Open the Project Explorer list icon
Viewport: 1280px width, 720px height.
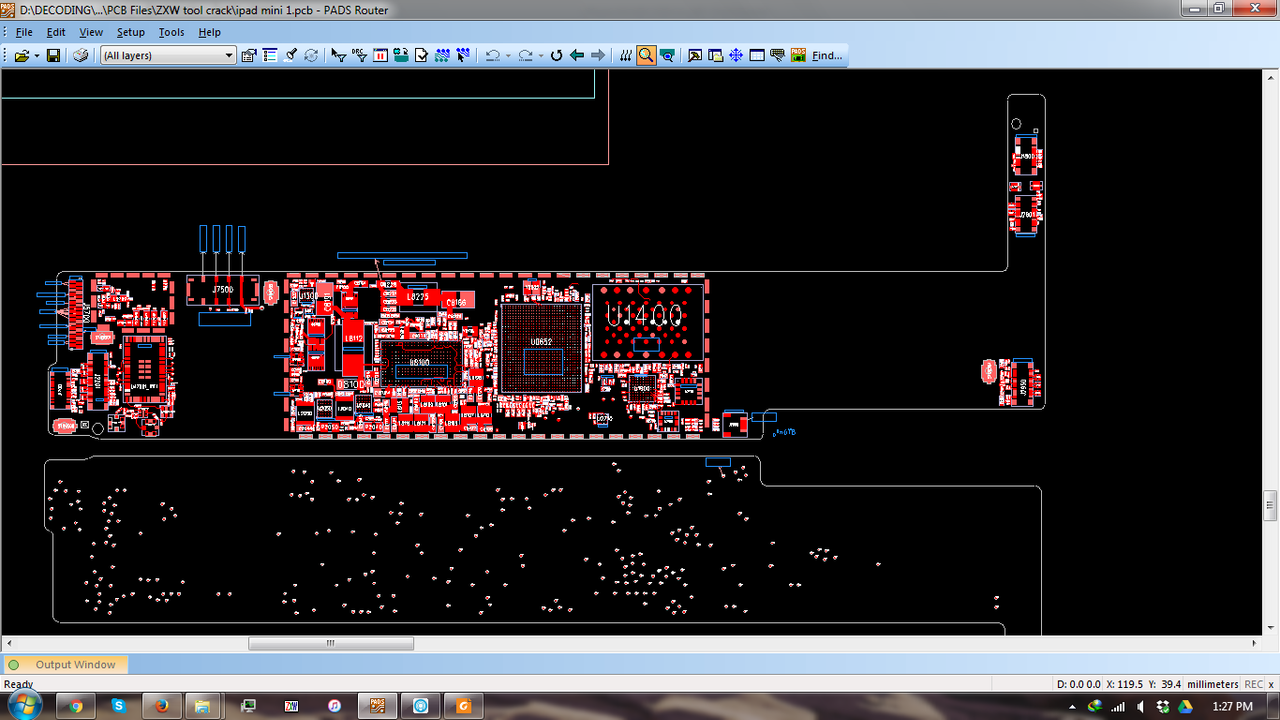(270, 55)
